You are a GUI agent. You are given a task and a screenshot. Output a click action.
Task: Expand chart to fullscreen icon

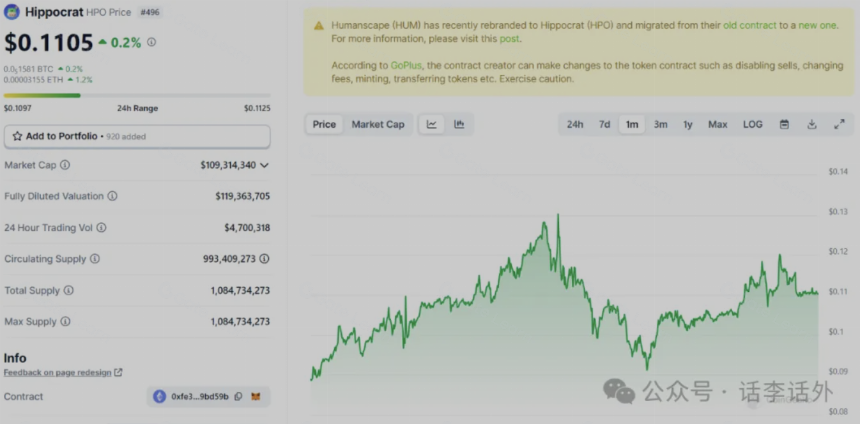pos(839,125)
